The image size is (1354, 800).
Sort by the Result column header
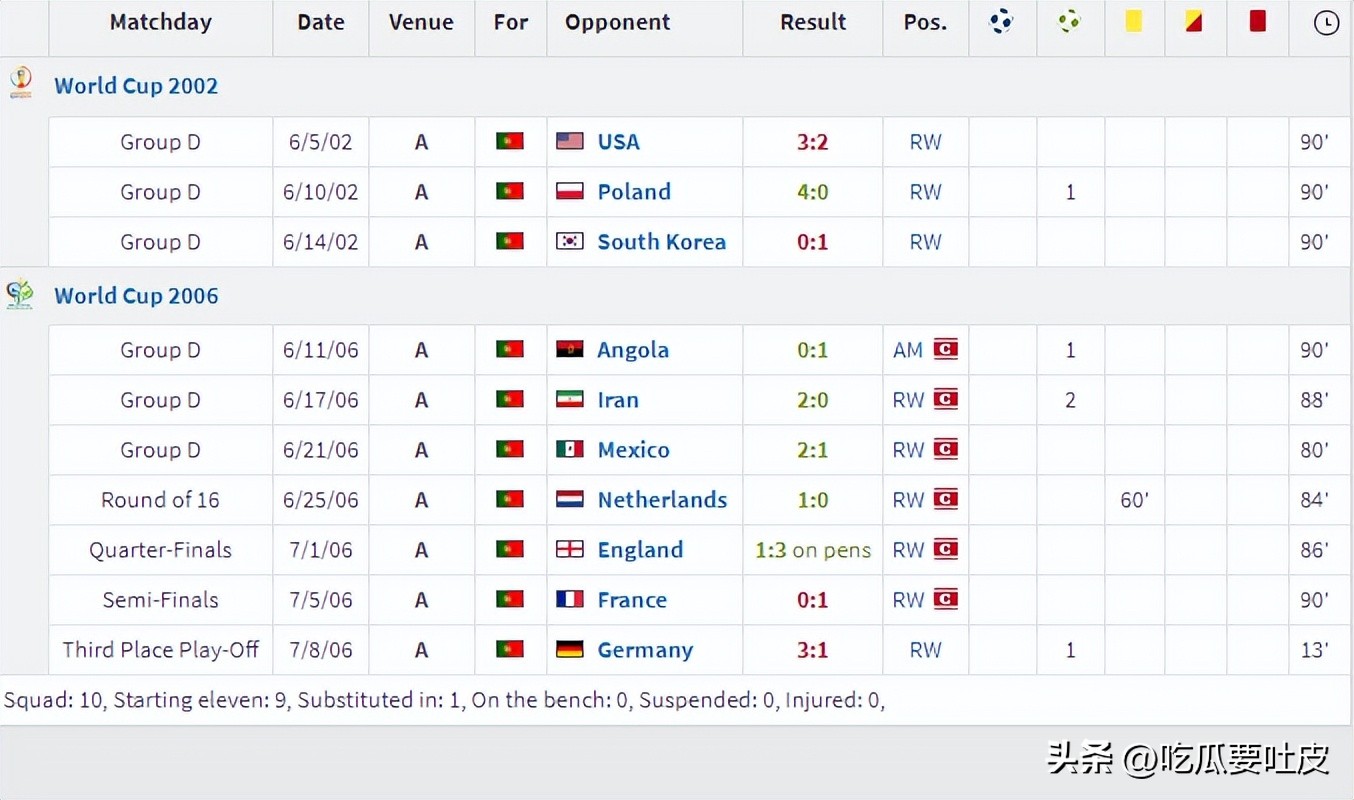click(813, 22)
